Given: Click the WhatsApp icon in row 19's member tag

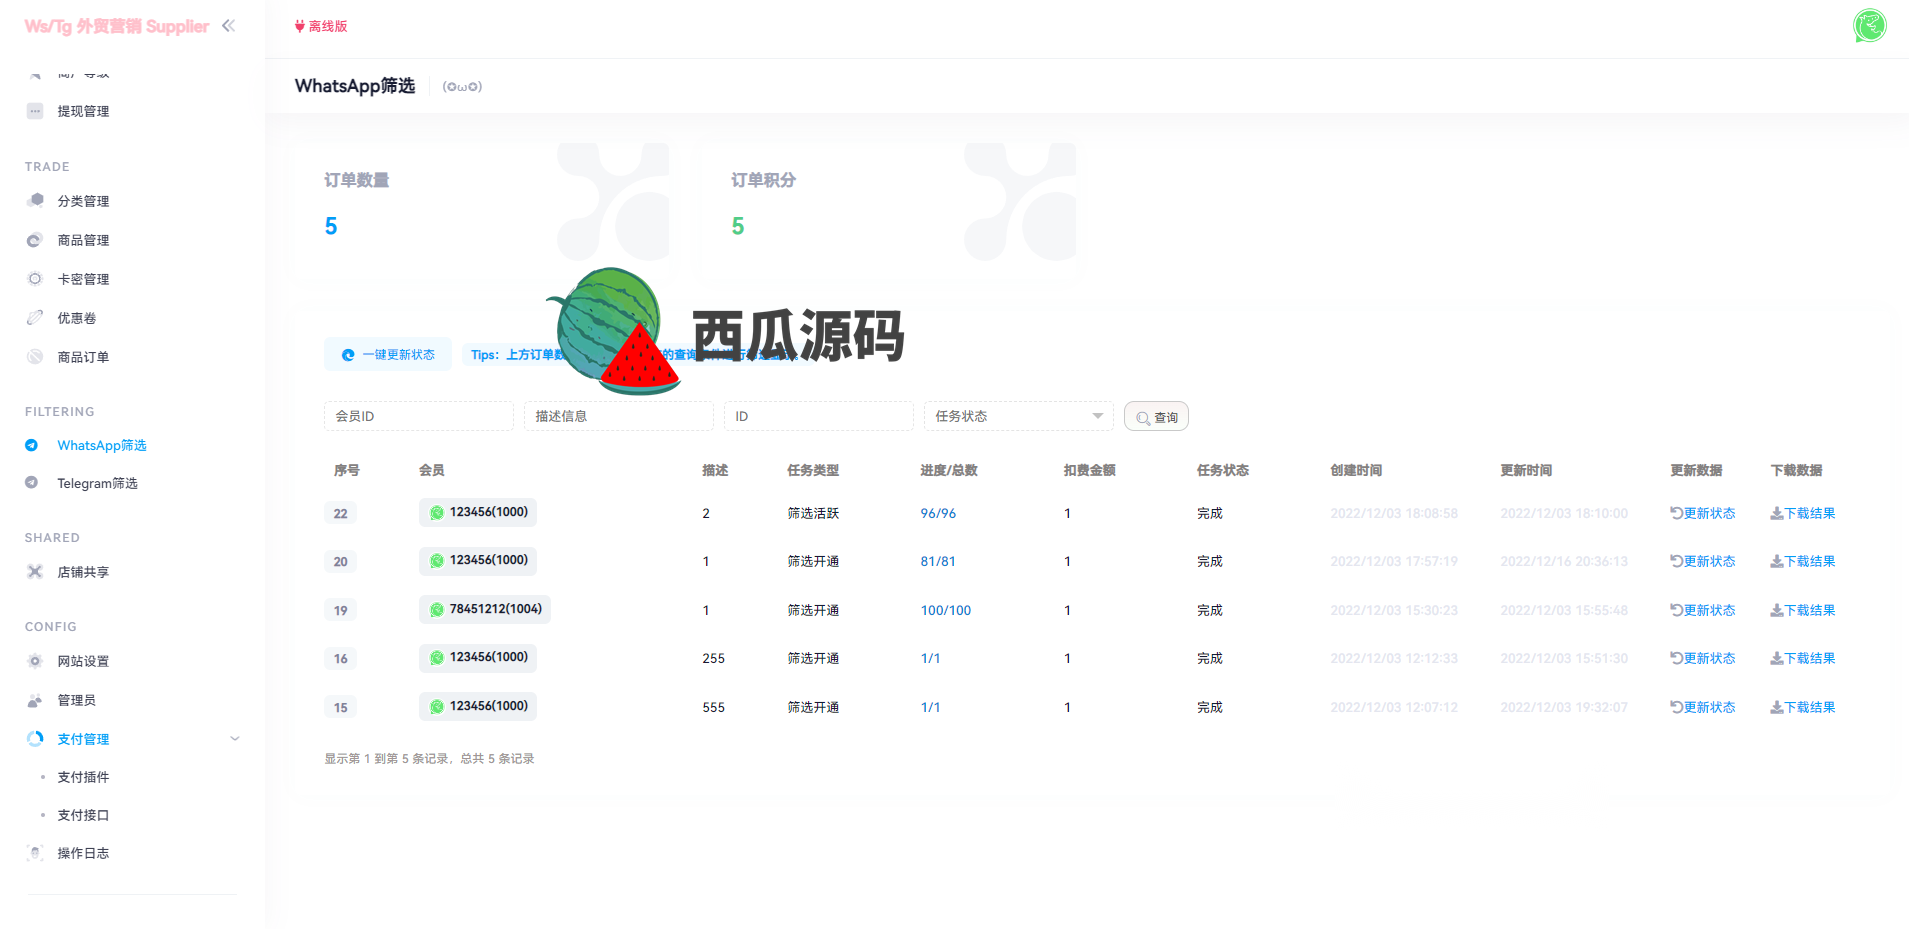Looking at the screenshot, I should pos(437,609).
